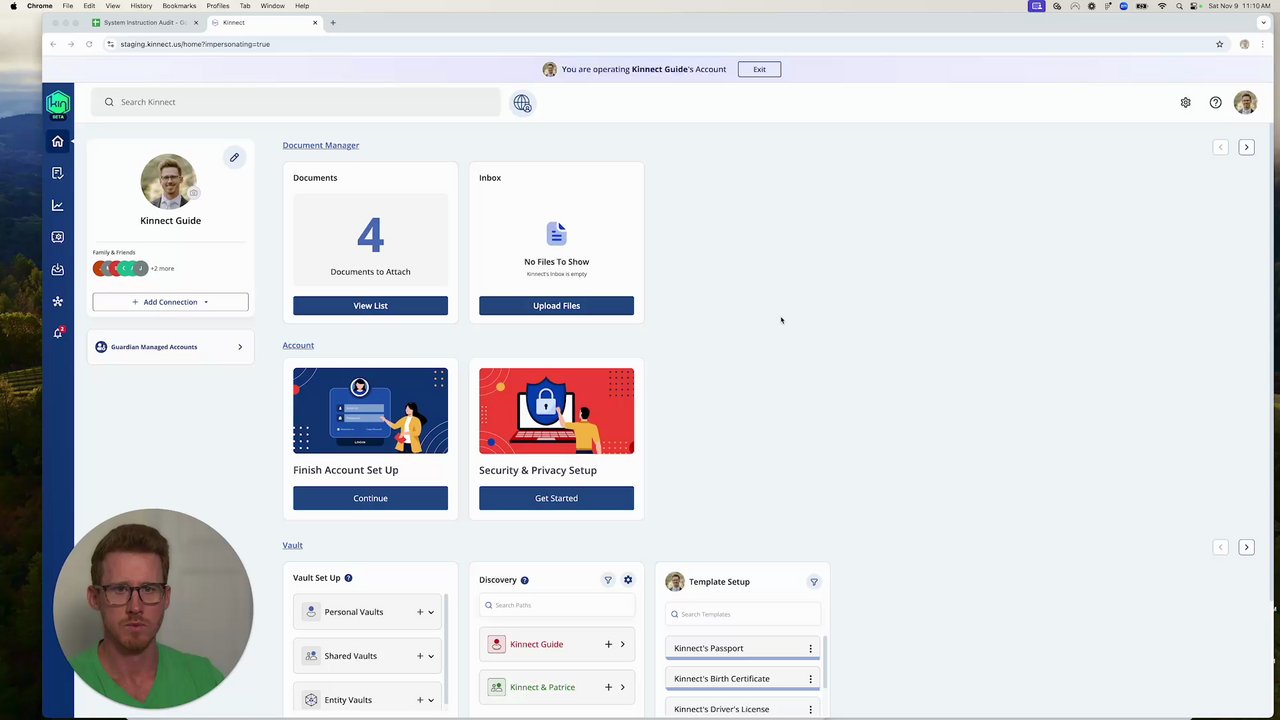Next arrow in Vault section

click(1246, 547)
